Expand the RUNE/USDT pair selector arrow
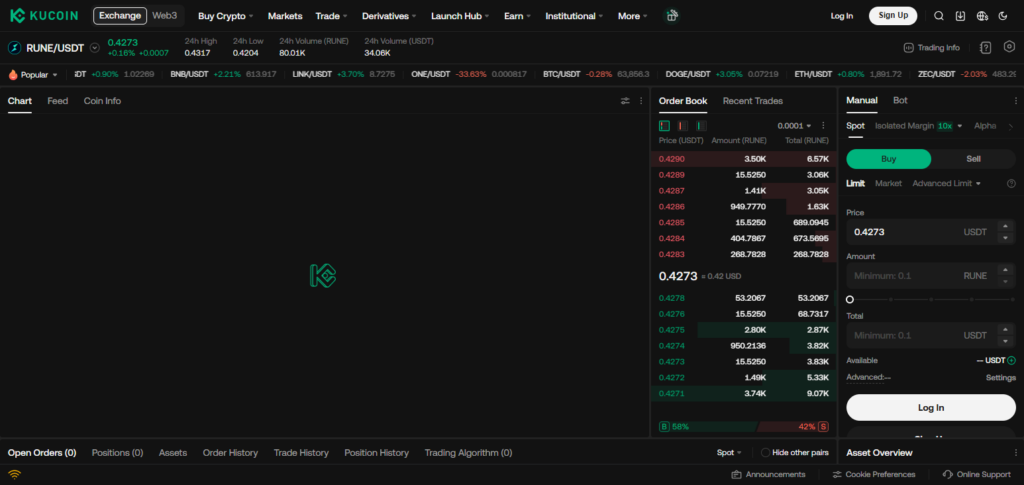 (x=95, y=48)
